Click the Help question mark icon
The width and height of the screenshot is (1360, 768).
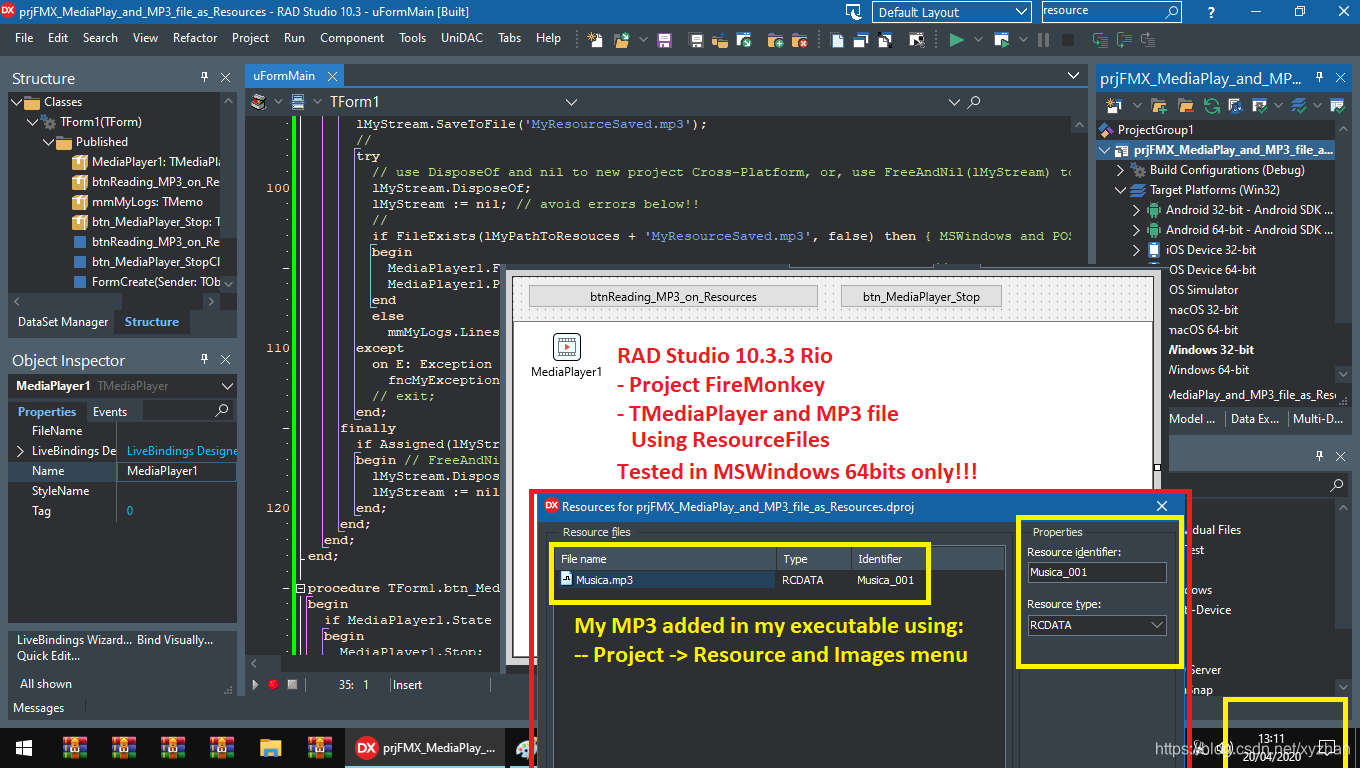(x=1212, y=12)
